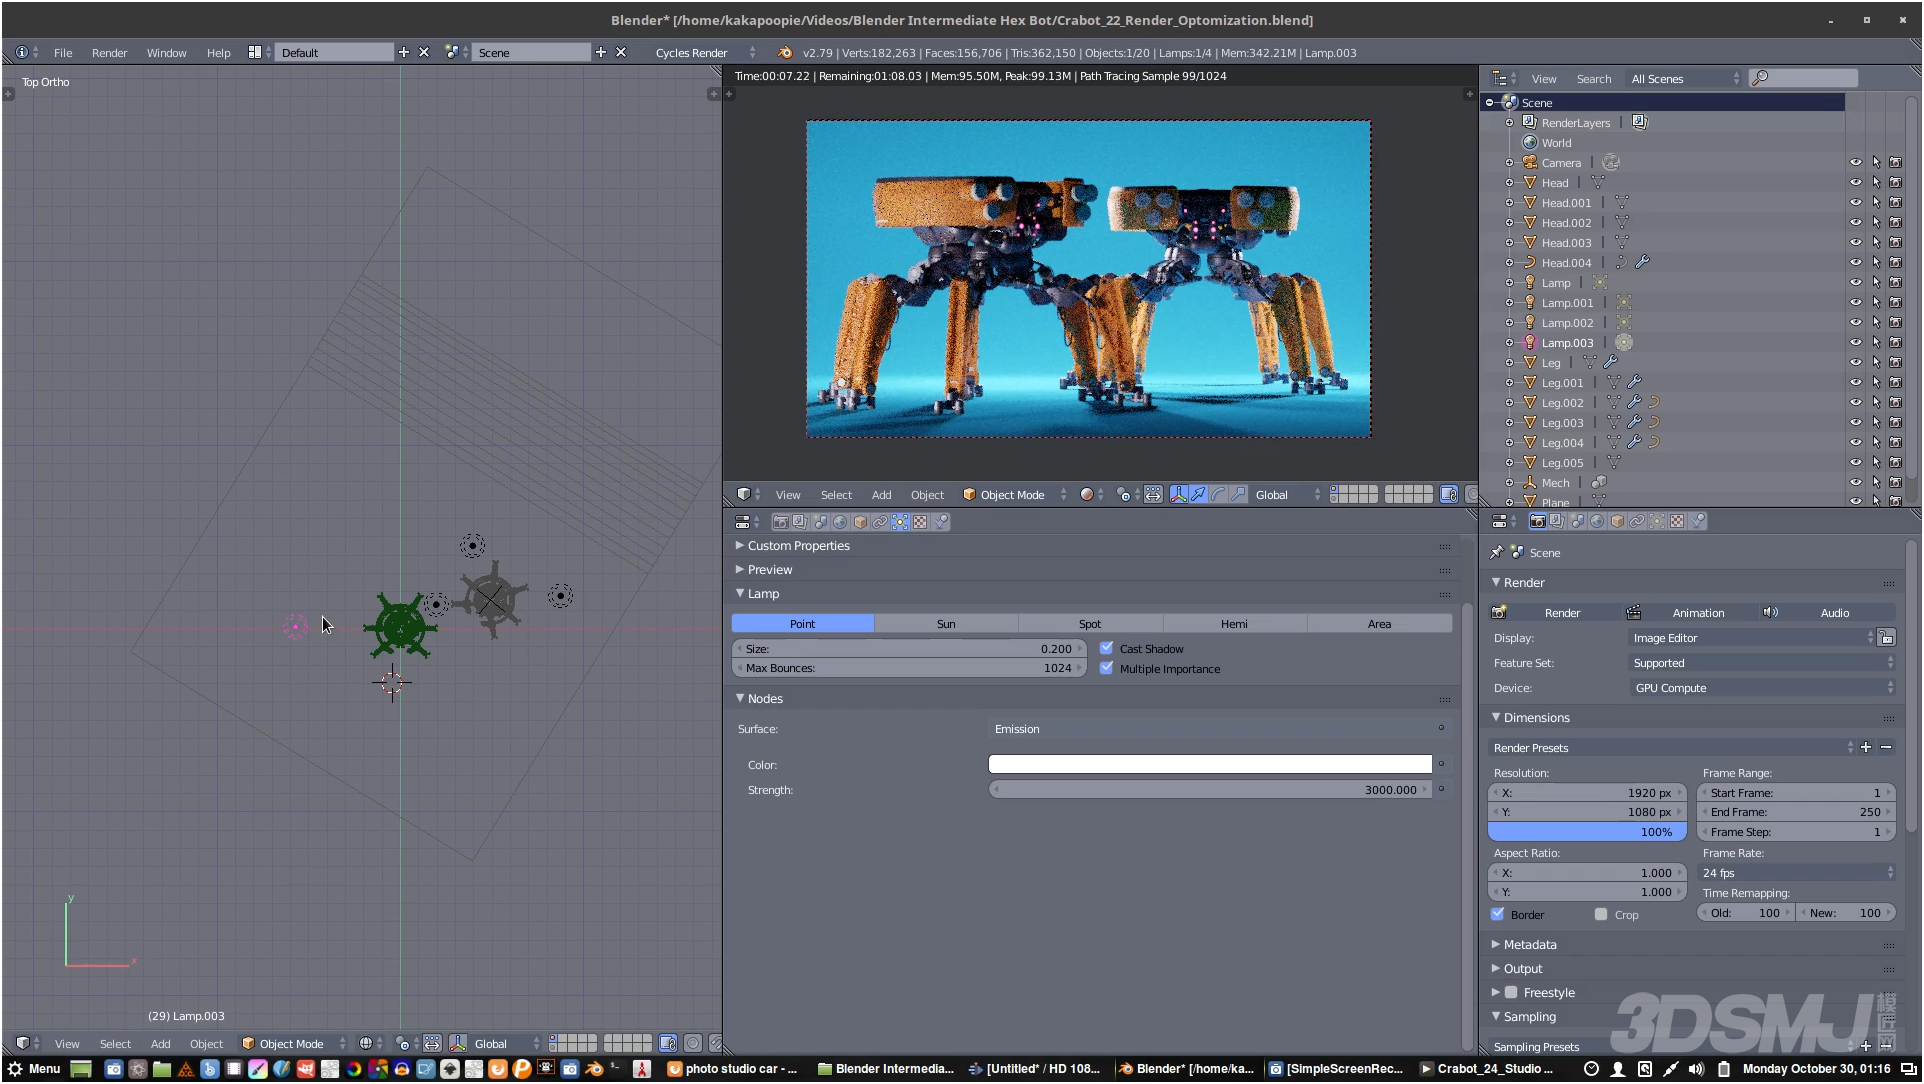
Task: Open the system Menu button
Action: pos(34,1069)
